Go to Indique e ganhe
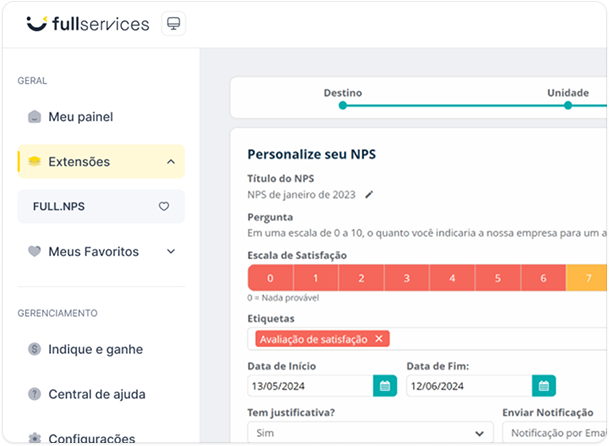Screen dimensions: 609x446 95,350
